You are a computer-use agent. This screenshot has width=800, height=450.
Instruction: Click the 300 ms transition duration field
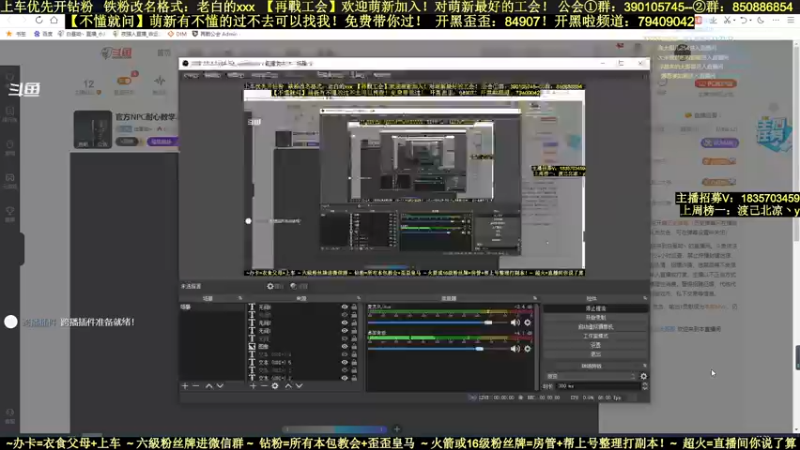(597, 386)
